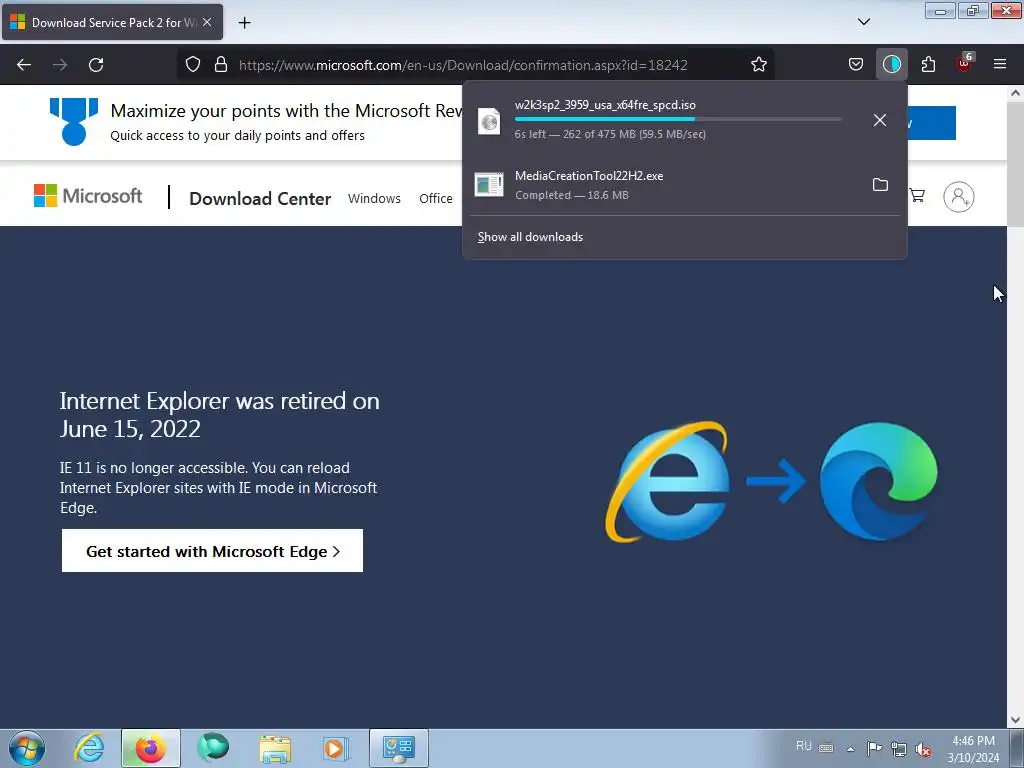Open the Windows menu item
The height and width of the screenshot is (768, 1024).
point(374,199)
